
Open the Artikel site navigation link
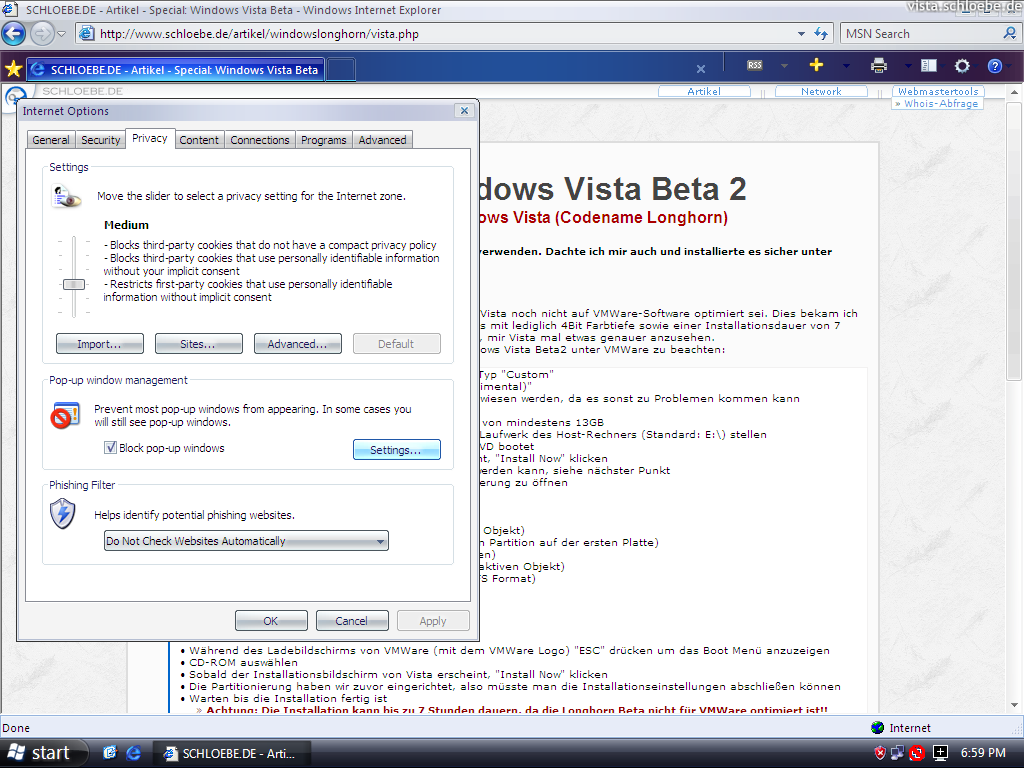click(x=704, y=91)
